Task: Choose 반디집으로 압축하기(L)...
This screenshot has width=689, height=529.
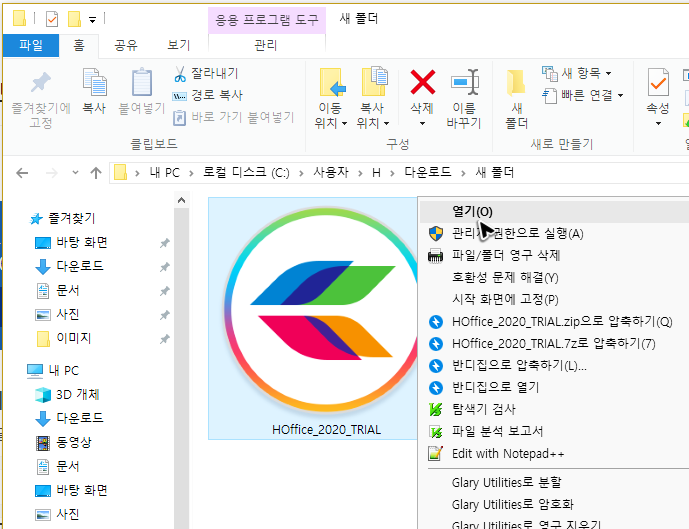Action: point(555,366)
